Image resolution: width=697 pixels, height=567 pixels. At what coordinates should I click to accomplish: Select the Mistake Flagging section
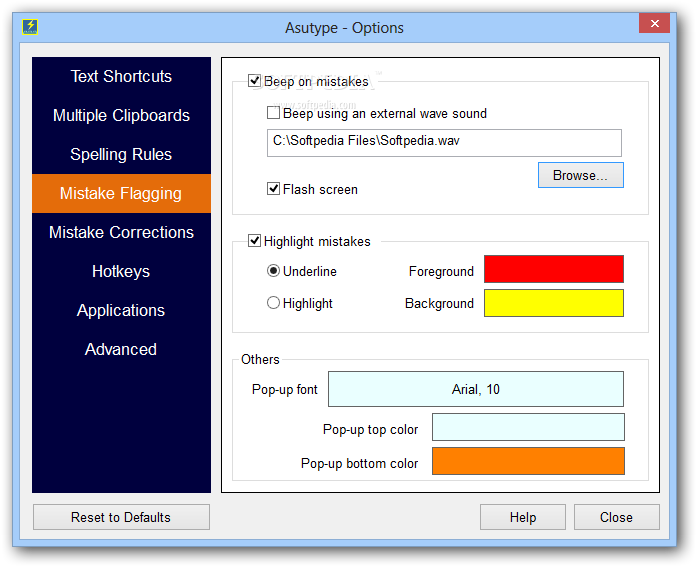[121, 193]
